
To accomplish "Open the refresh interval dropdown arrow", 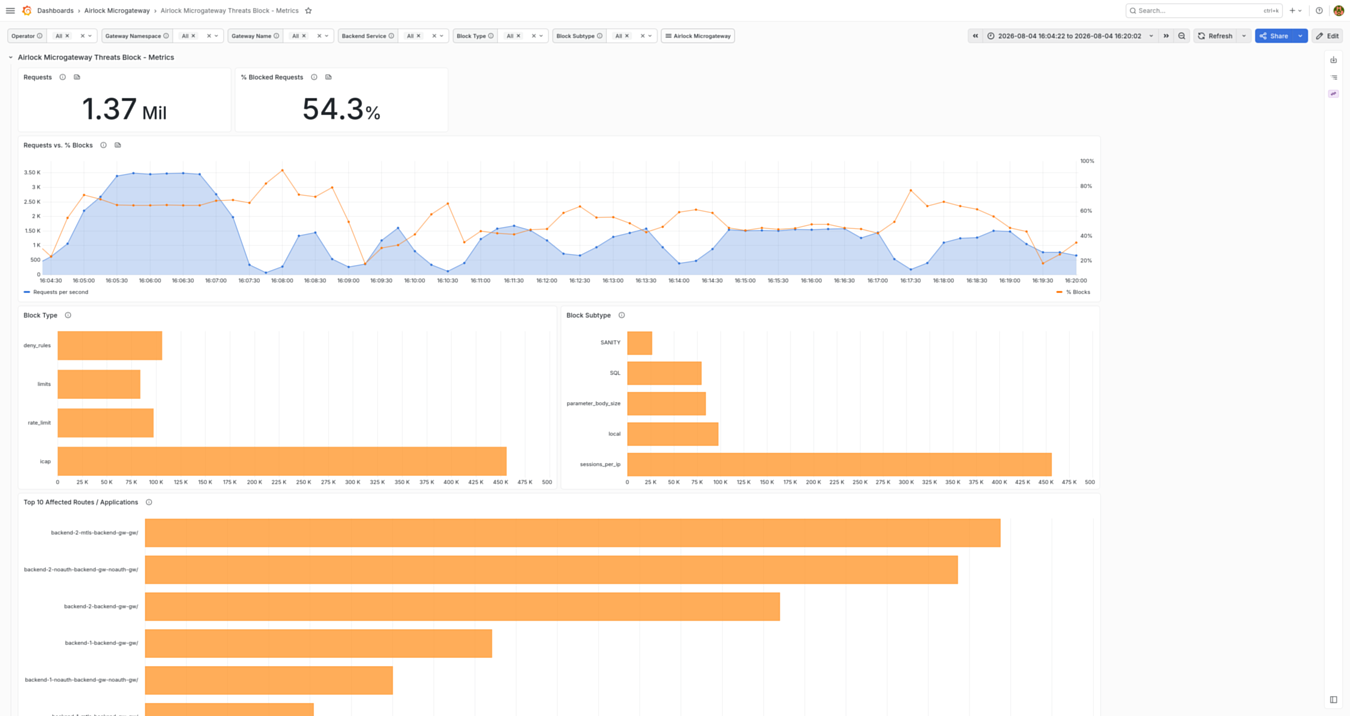I will click(x=1244, y=36).
